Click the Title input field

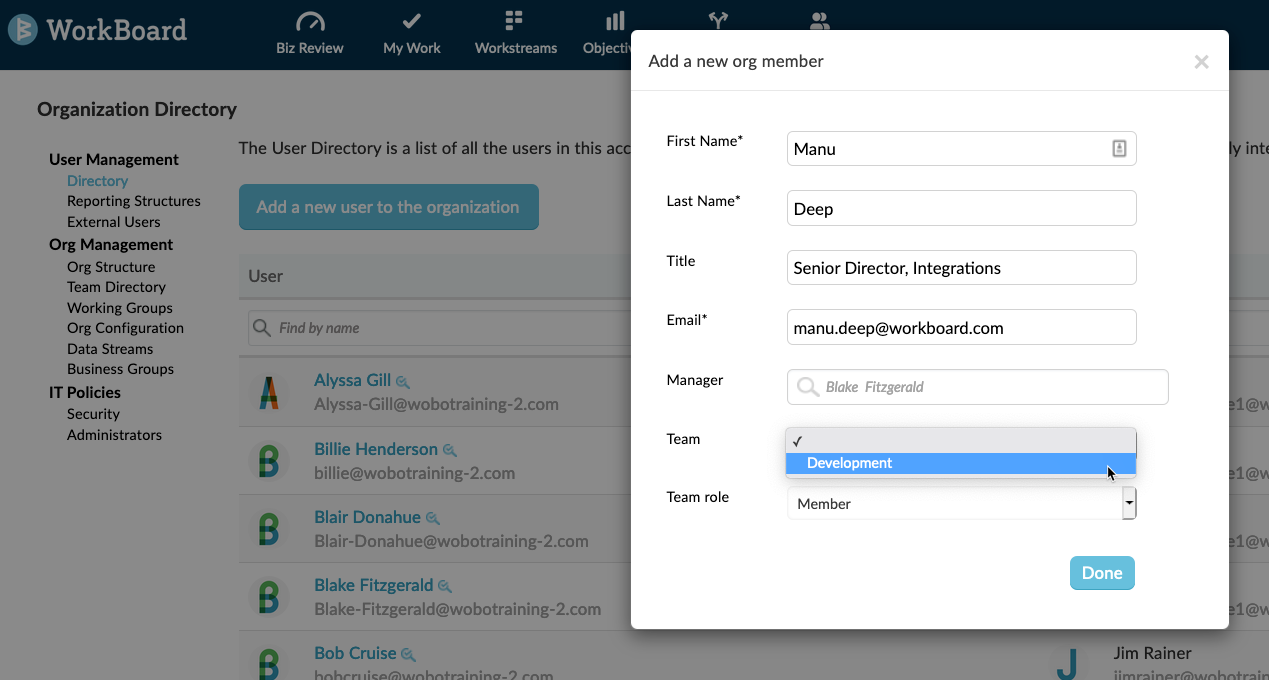pos(962,267)
